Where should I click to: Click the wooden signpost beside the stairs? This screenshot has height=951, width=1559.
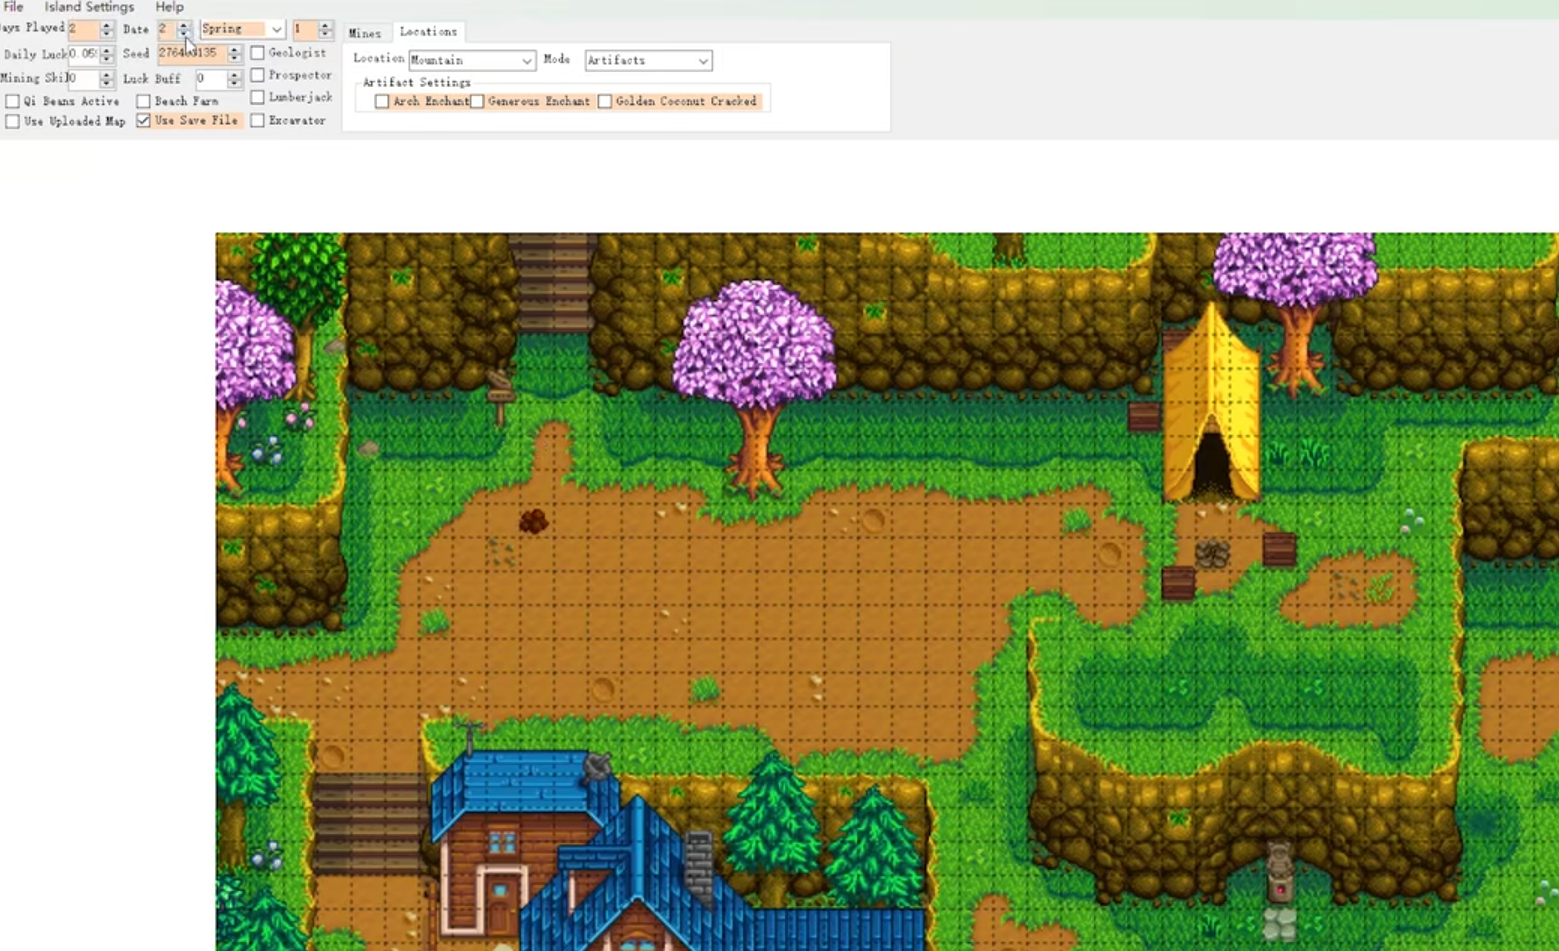(x=500, y=393)
